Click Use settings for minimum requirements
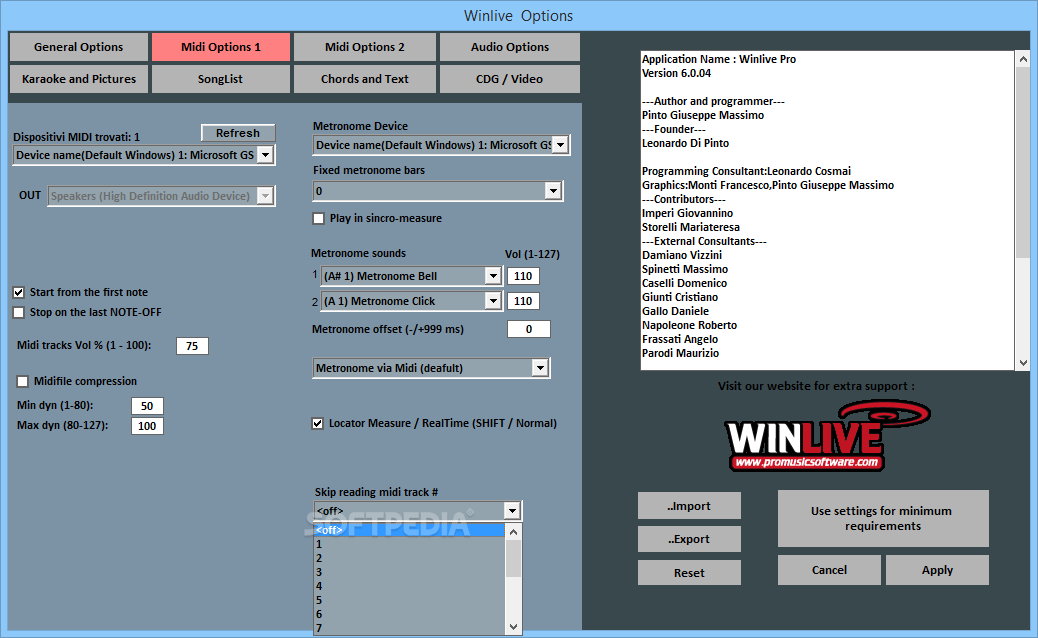This screenshot has height=638, width=1038. coord(883,518)
